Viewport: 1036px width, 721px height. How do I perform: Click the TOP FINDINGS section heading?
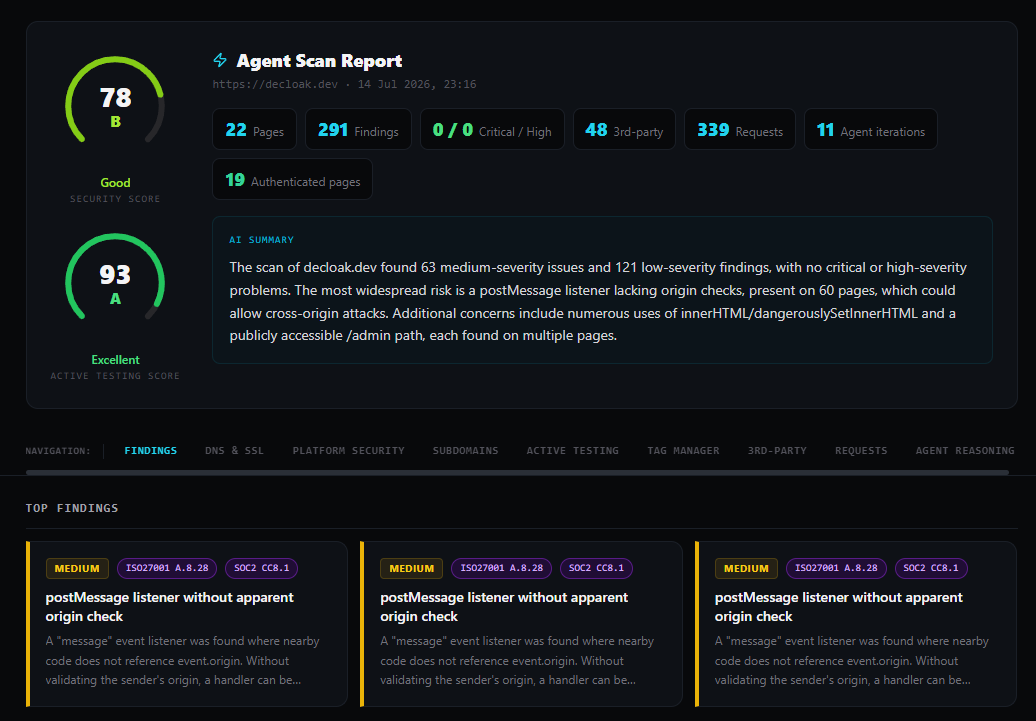72,508
